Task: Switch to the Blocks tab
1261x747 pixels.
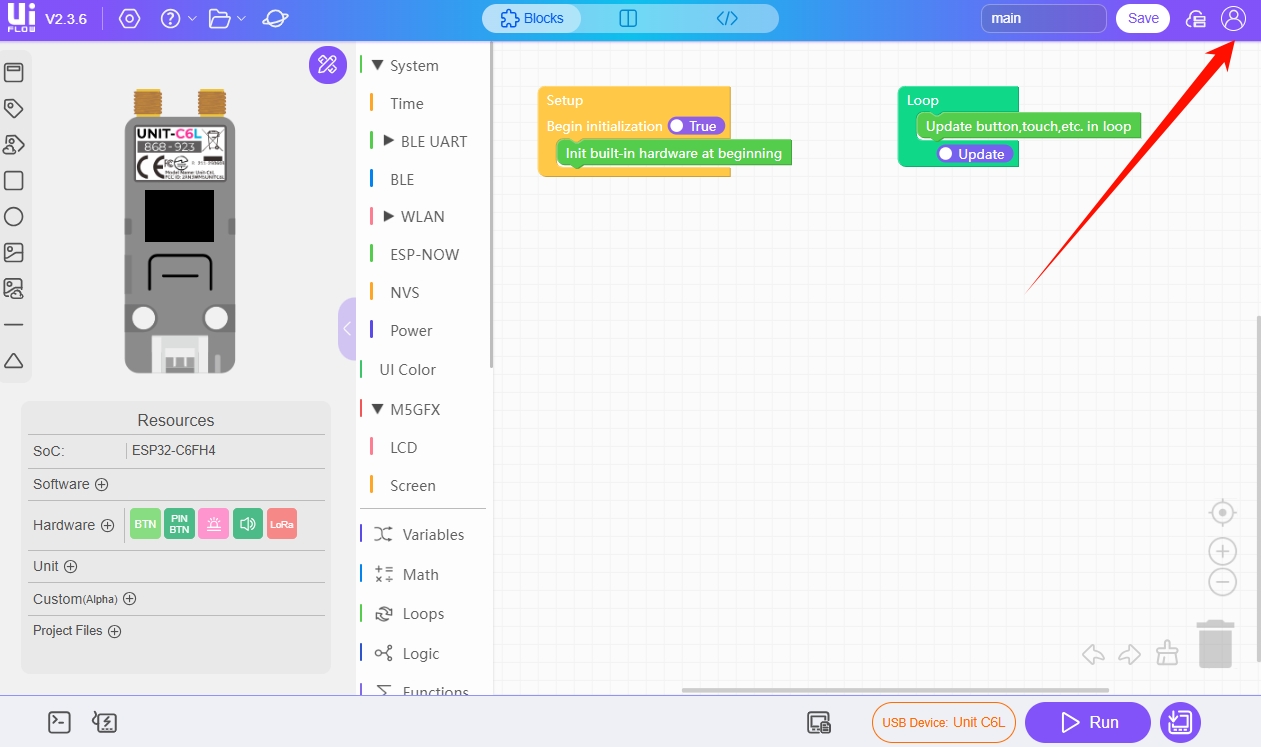Action: tap(532, 18)
